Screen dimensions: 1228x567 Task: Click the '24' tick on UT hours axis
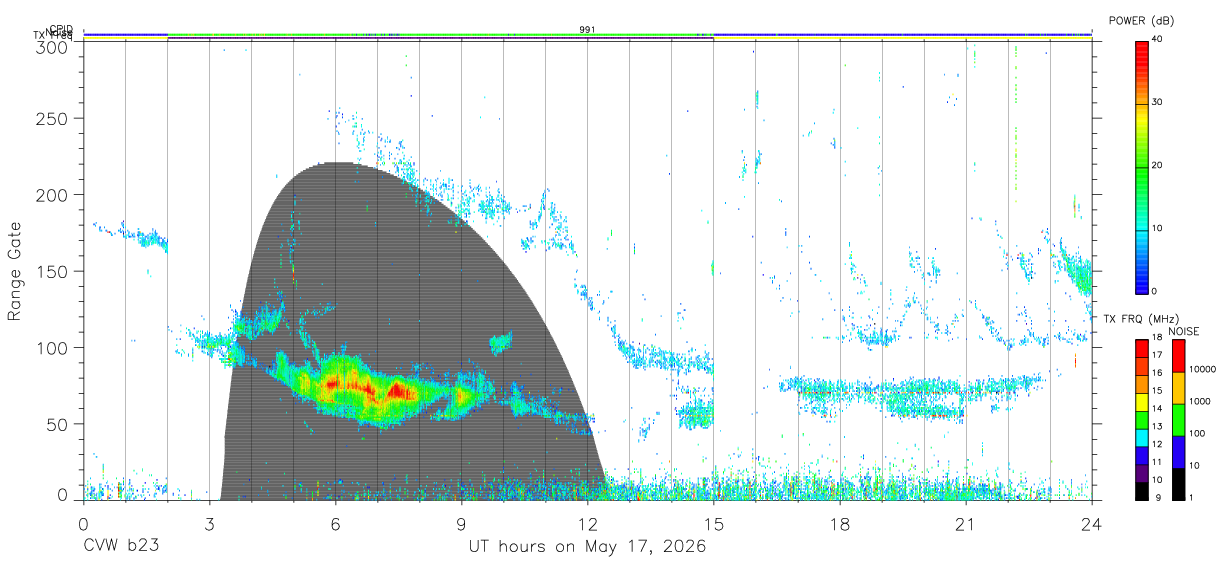[1092, 523]
